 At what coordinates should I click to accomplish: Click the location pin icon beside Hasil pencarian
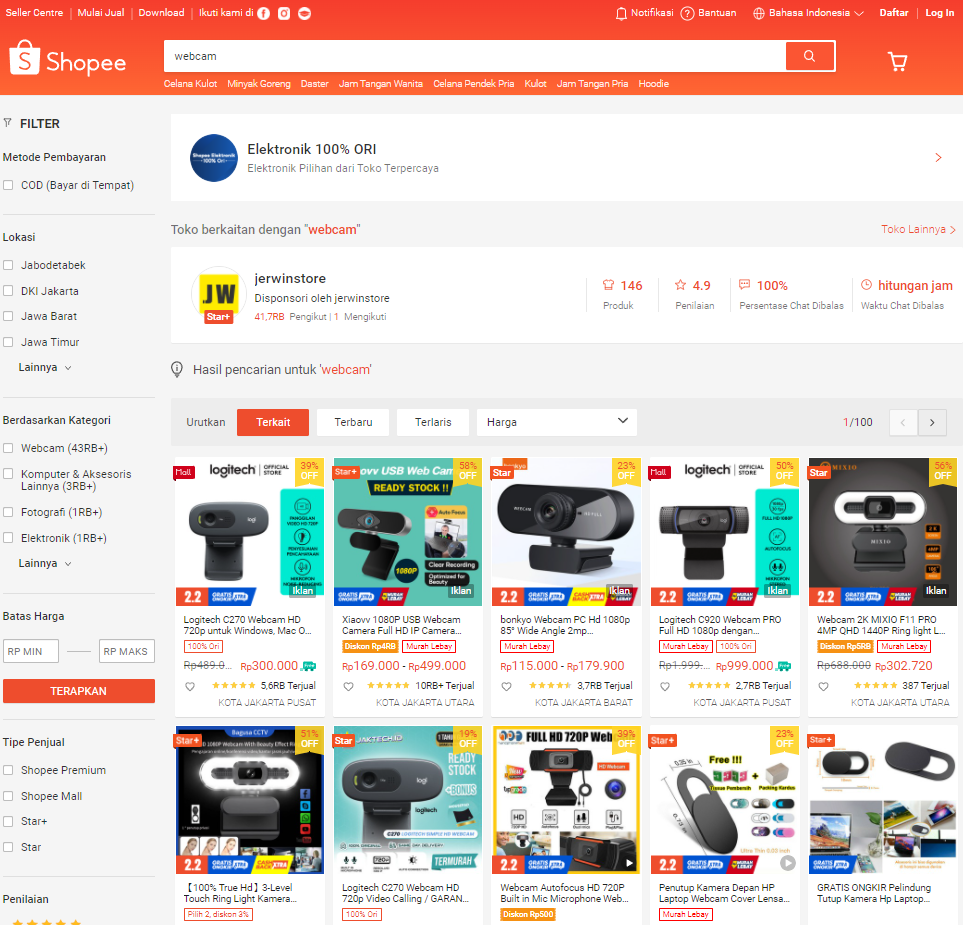177,369
